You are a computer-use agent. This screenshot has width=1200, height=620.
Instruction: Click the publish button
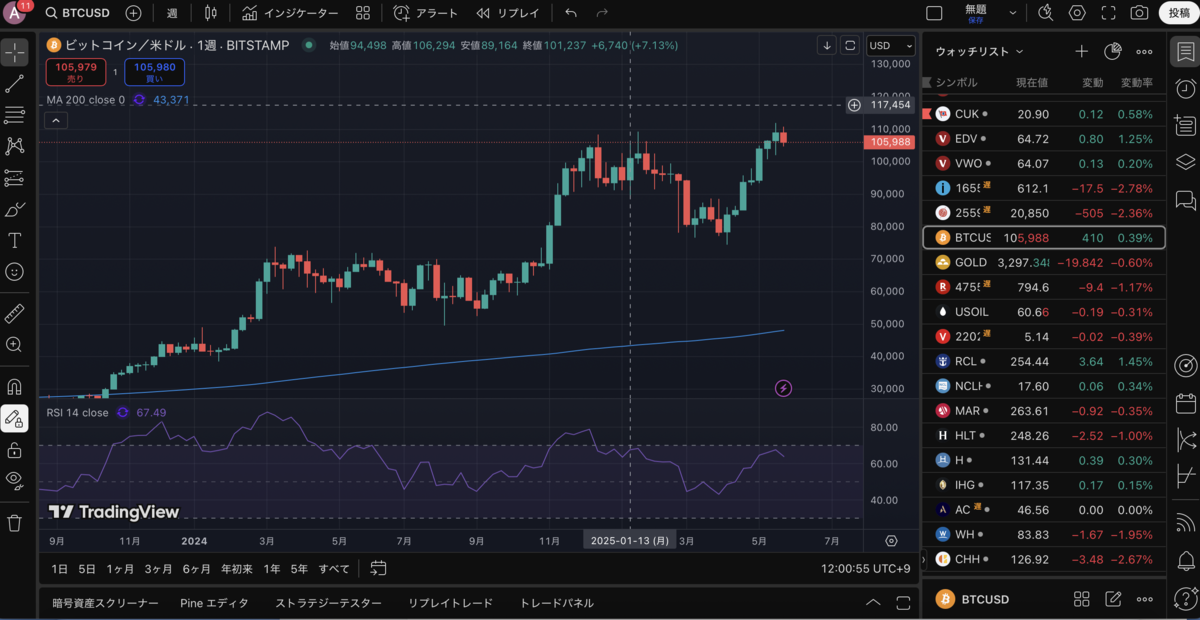(x=1178, y=13)
